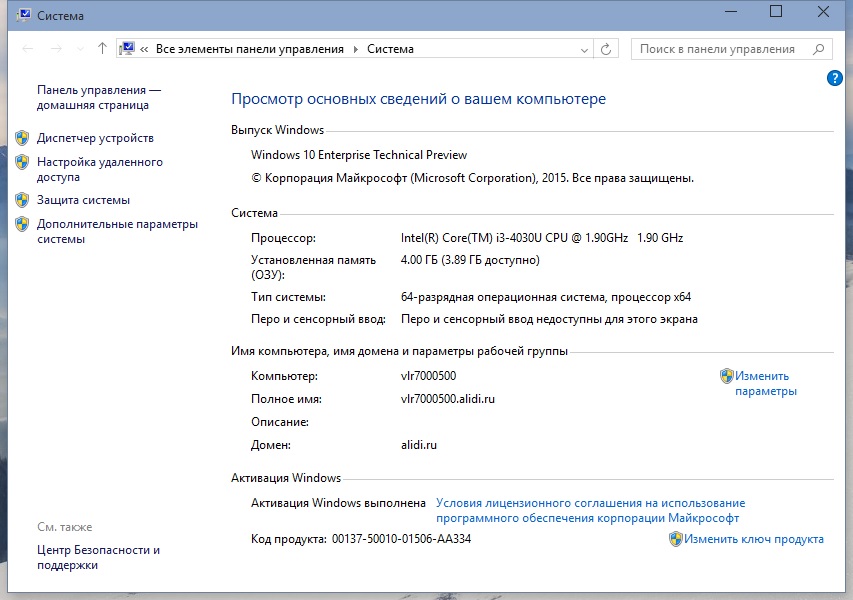The image size is (853, 600).
Task: Click the system type value 64-разрядная операционная система
Action: (546, 297)
